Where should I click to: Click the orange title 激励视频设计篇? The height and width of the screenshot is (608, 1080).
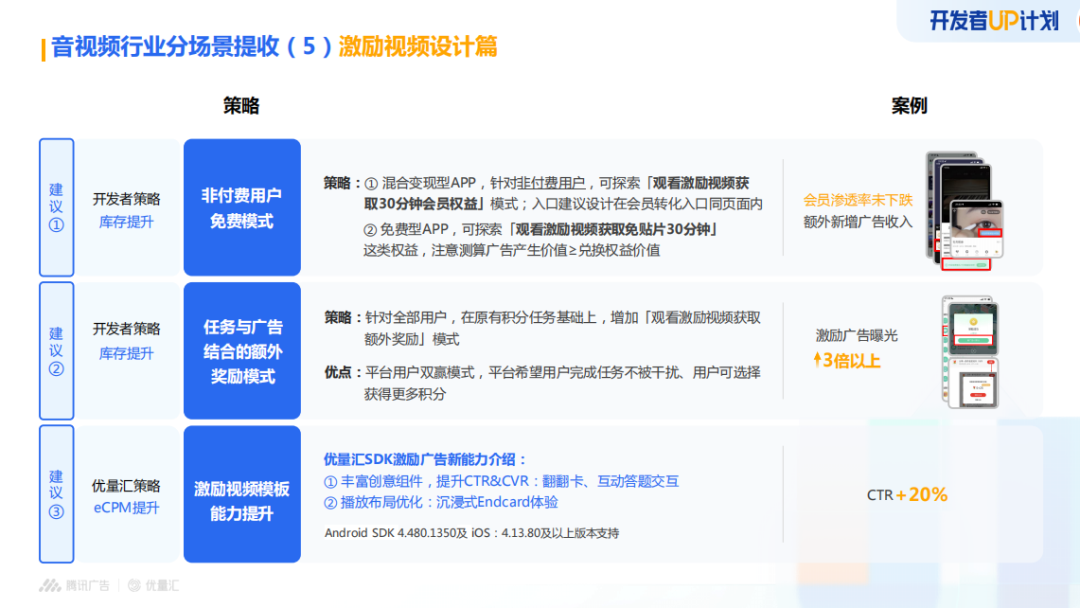point(417,47)
